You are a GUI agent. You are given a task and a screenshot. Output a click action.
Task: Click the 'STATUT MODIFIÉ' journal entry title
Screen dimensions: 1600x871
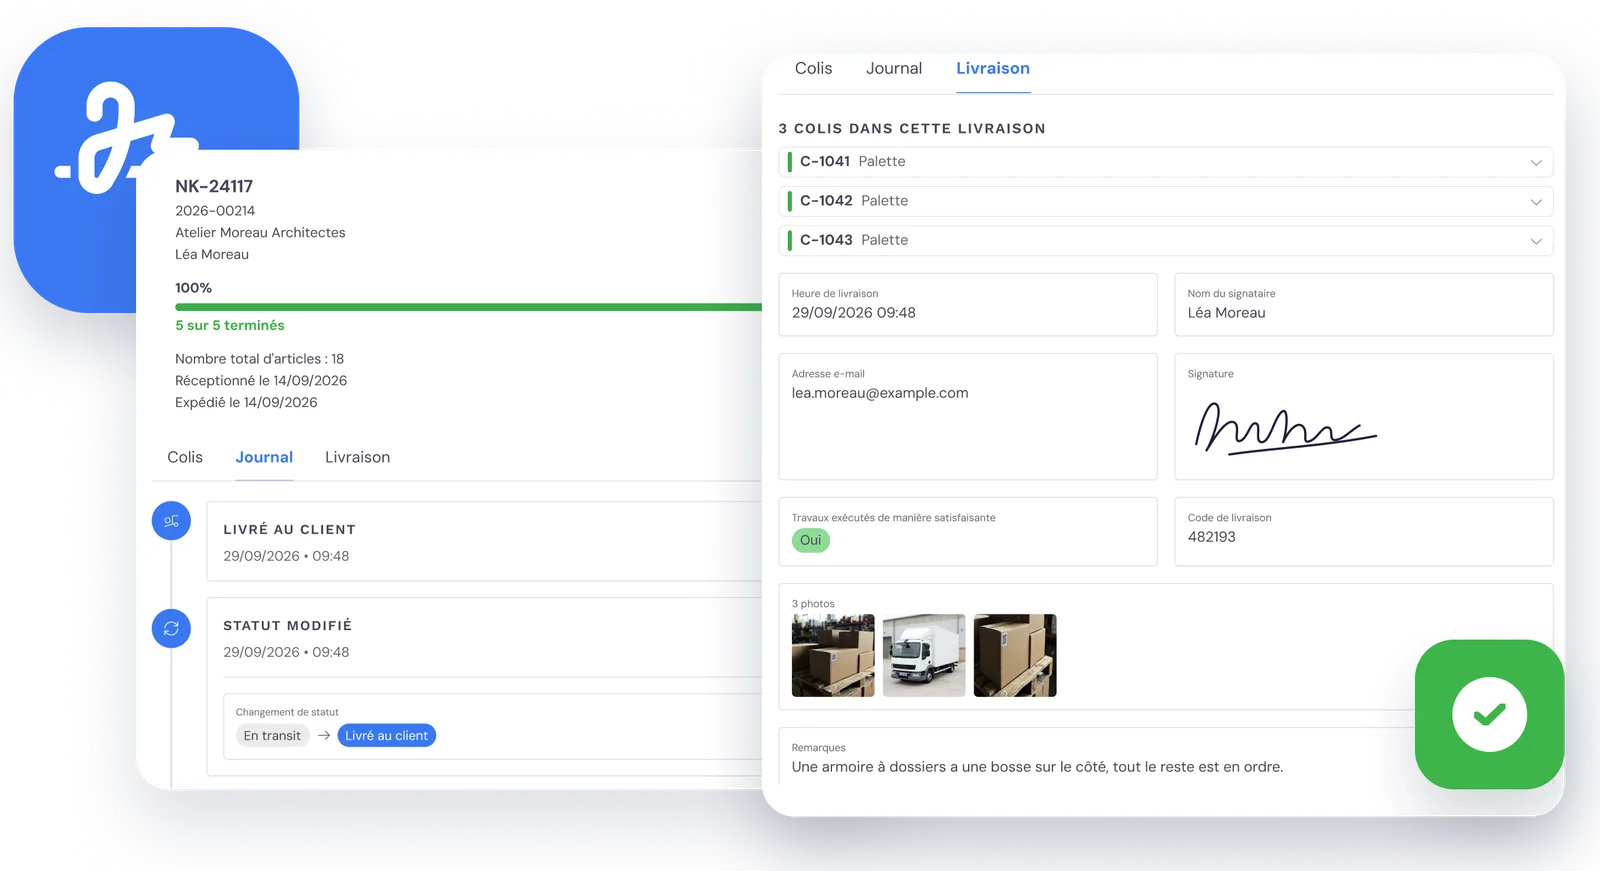click(288, 625)
